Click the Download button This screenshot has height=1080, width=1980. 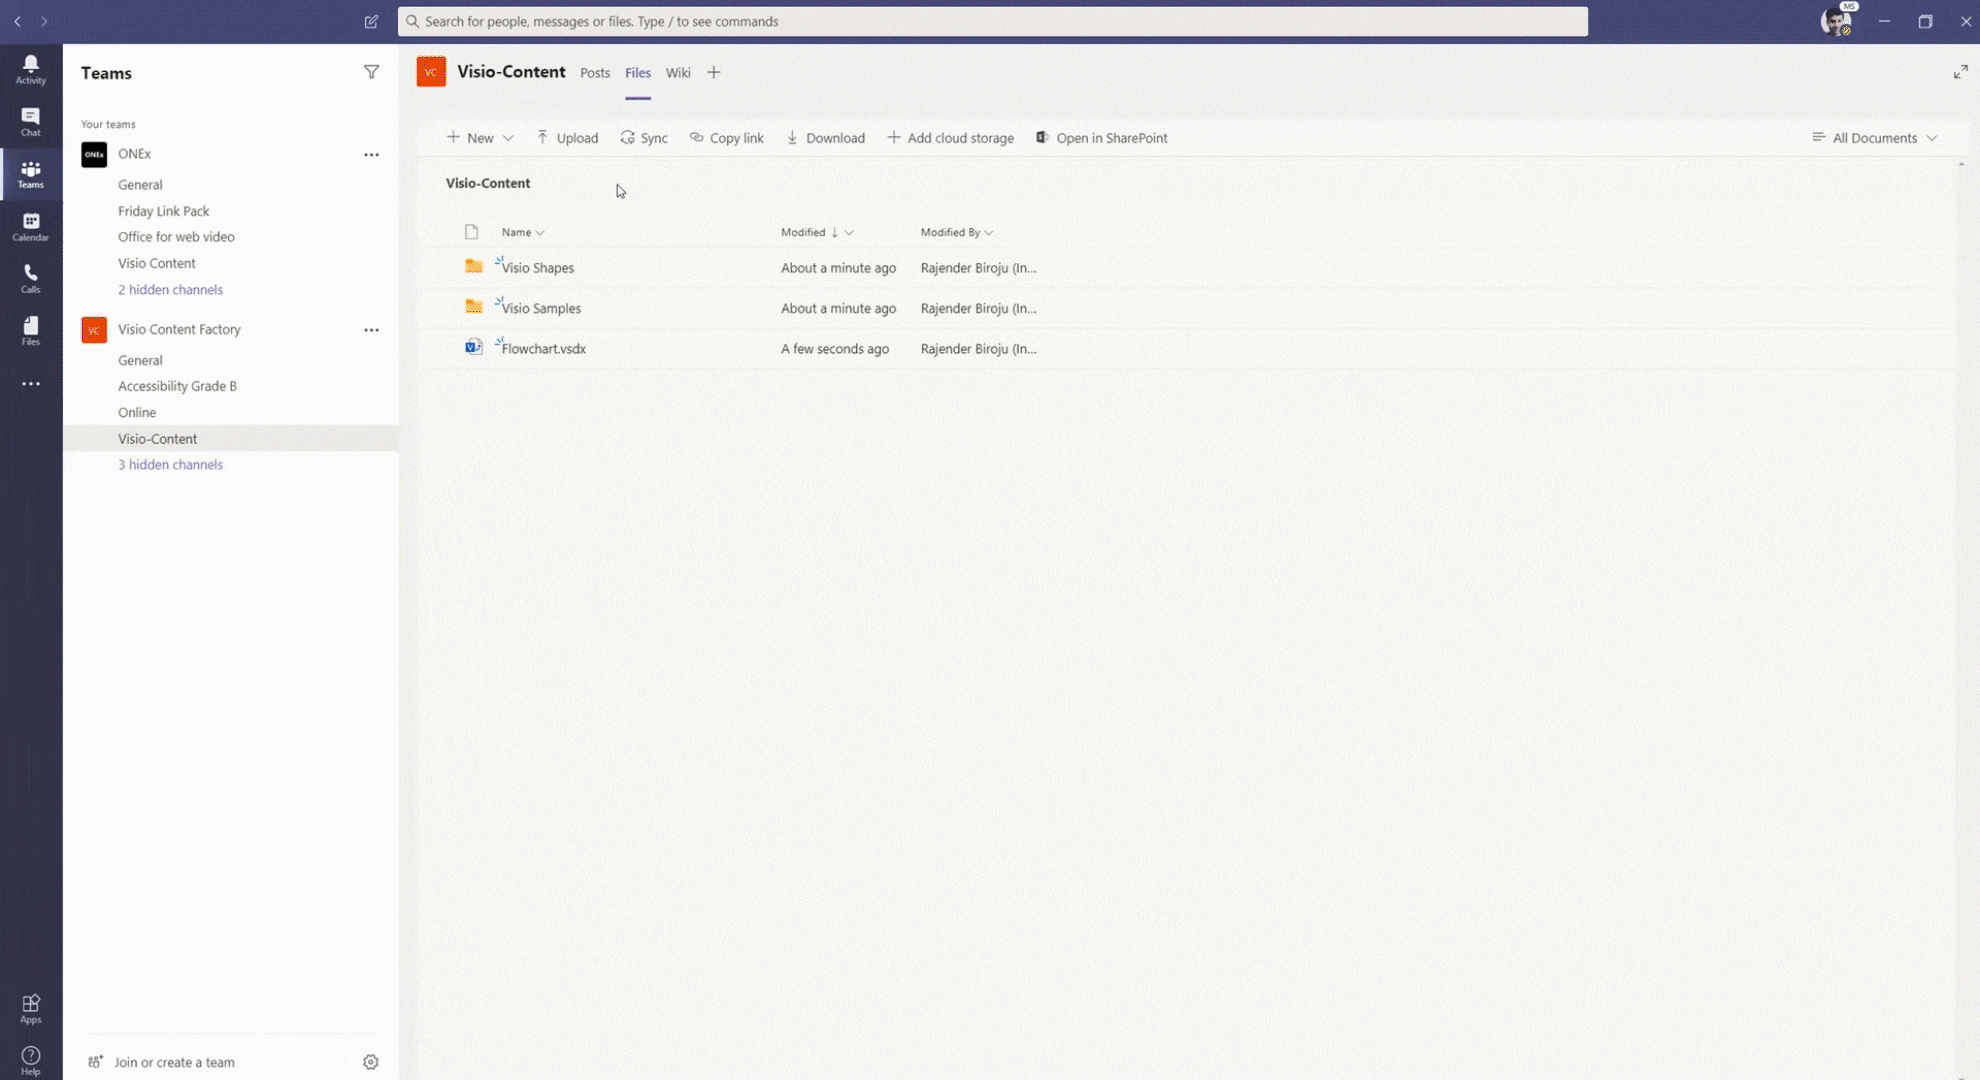point(825,138)
